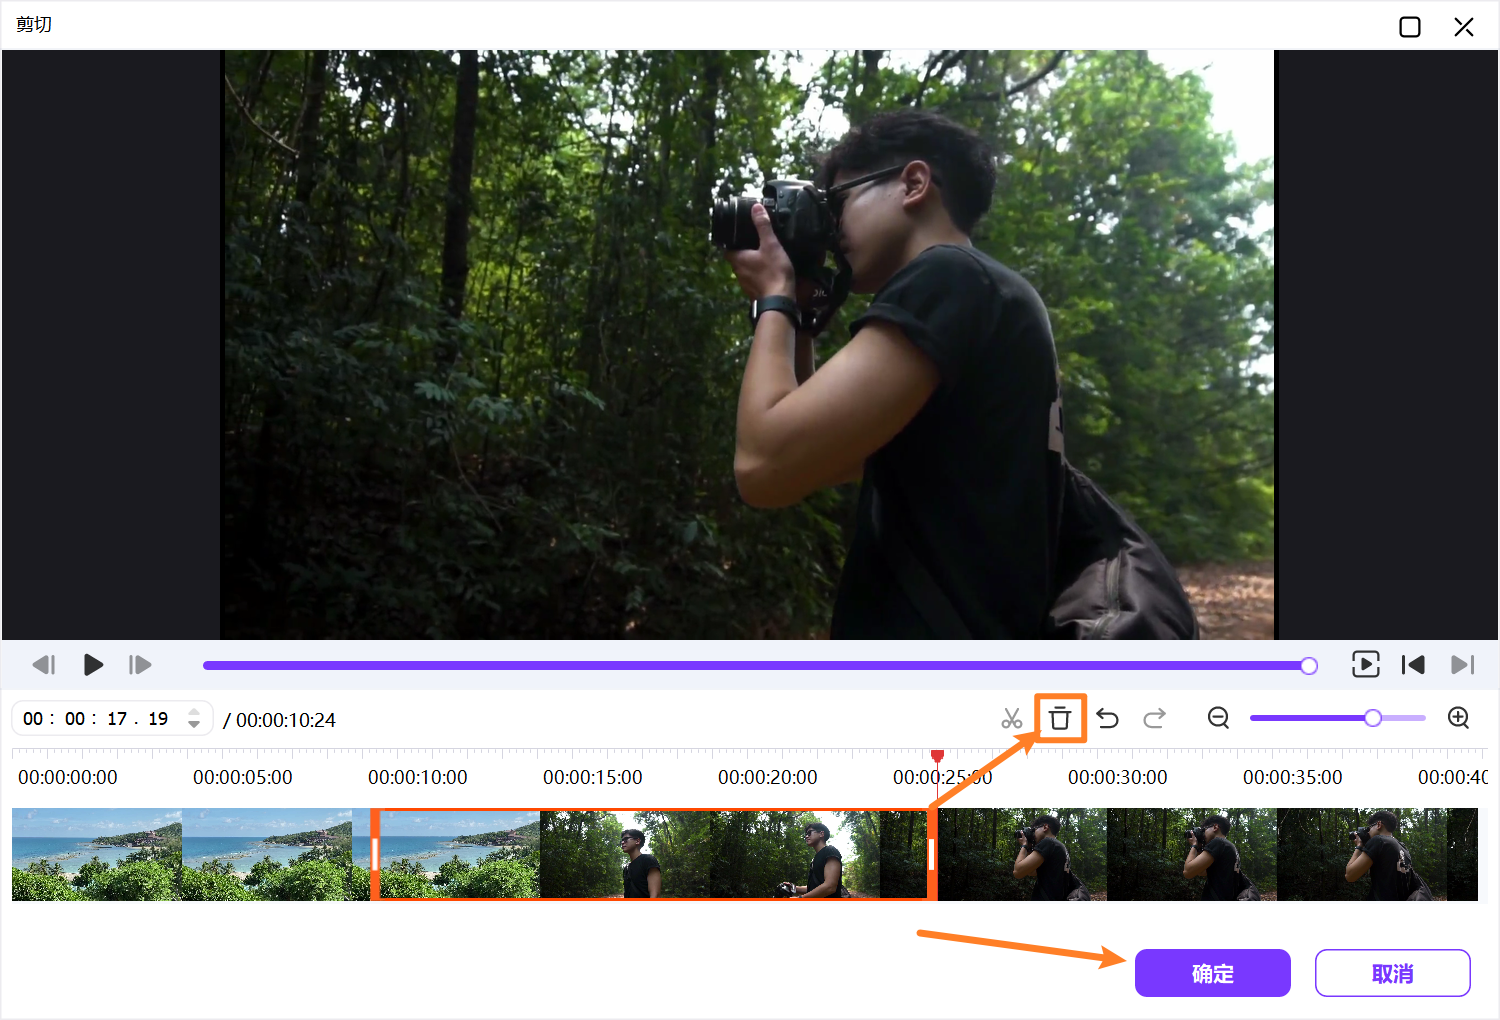This screenshot has width=1500, height=1020.
Task: Click the left handle of selected segment
Action: pos(375,854)
